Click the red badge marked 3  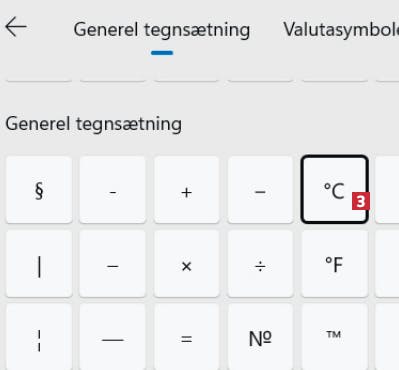tap(361, 202)
